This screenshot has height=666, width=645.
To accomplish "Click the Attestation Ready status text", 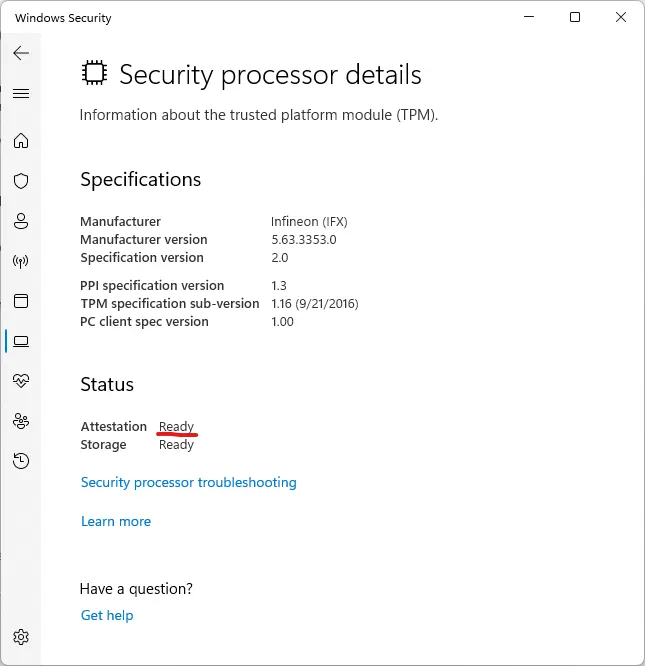I will (176, 426).
